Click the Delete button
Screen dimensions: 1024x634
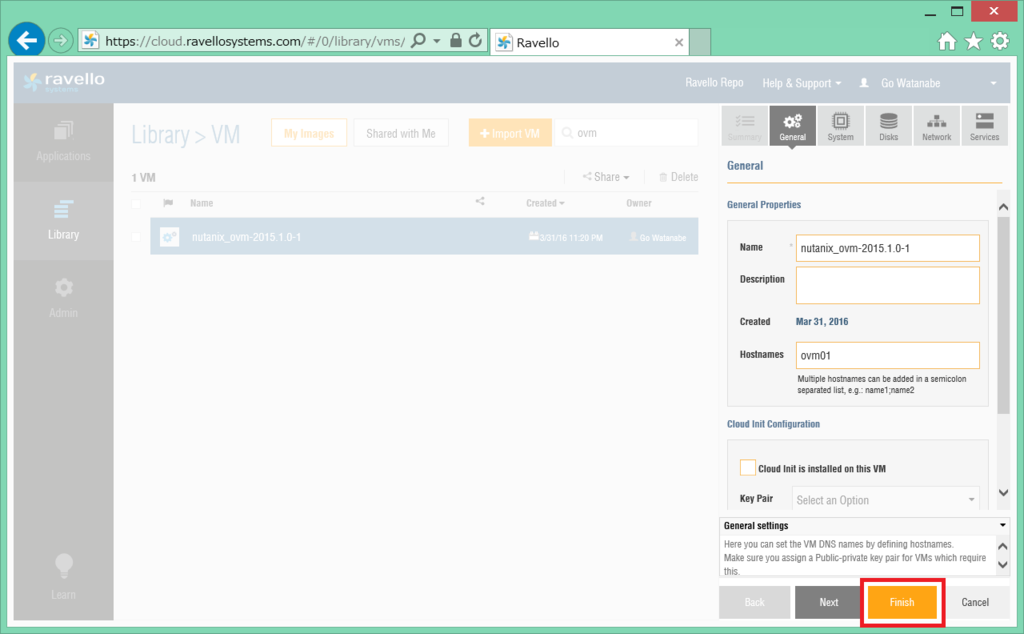click(x=679, y=177)
